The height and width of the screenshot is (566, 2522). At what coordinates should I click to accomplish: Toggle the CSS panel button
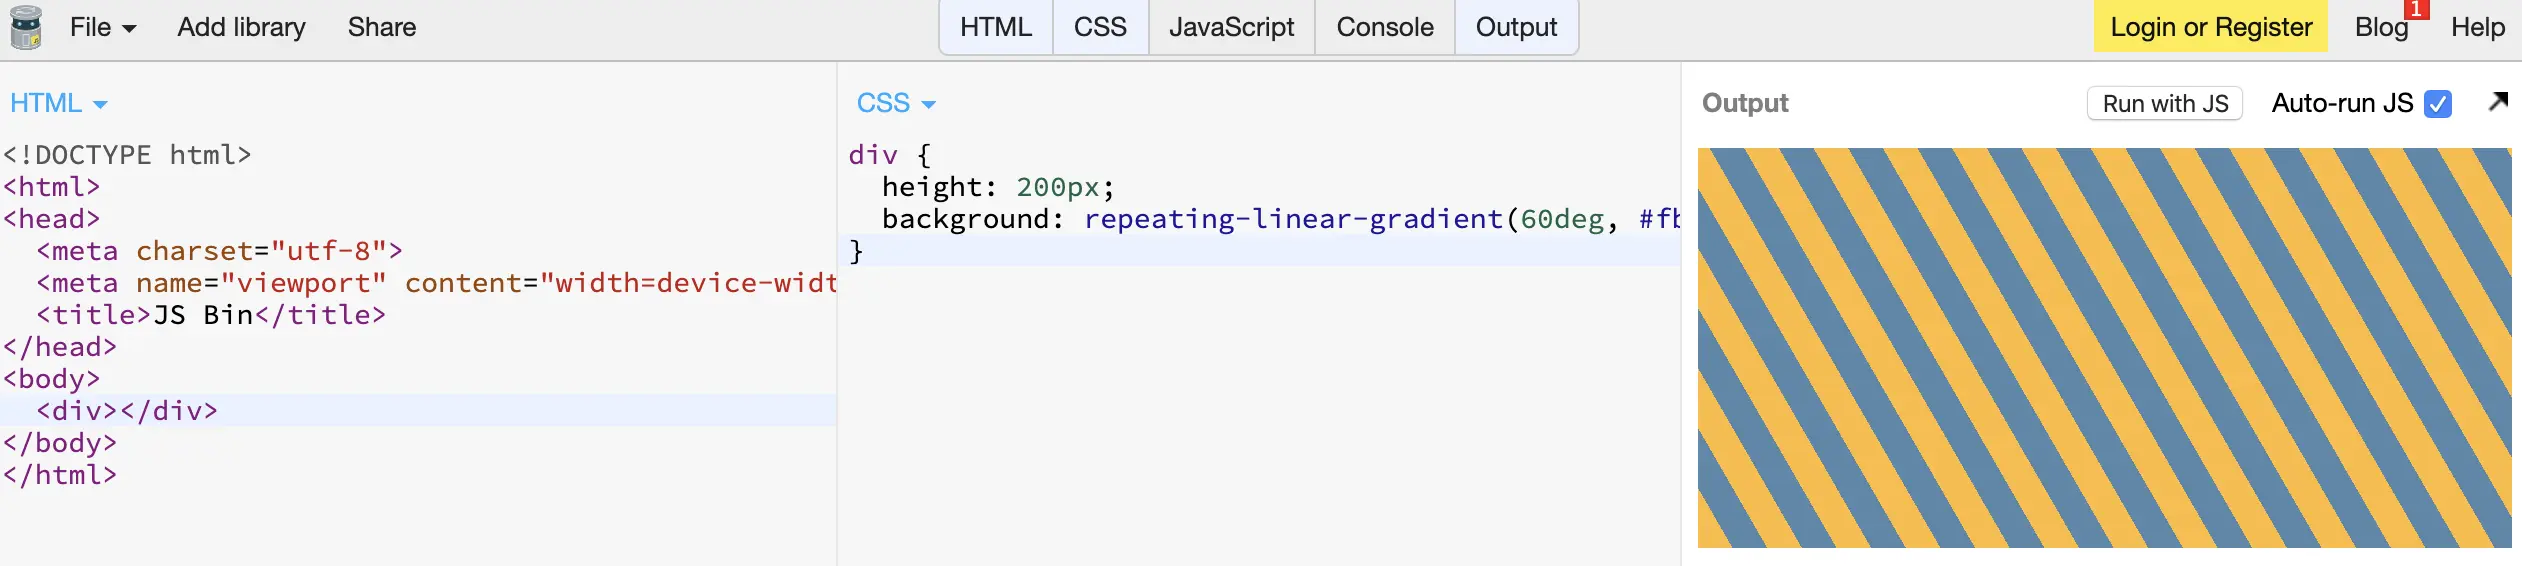point(1100,27)
